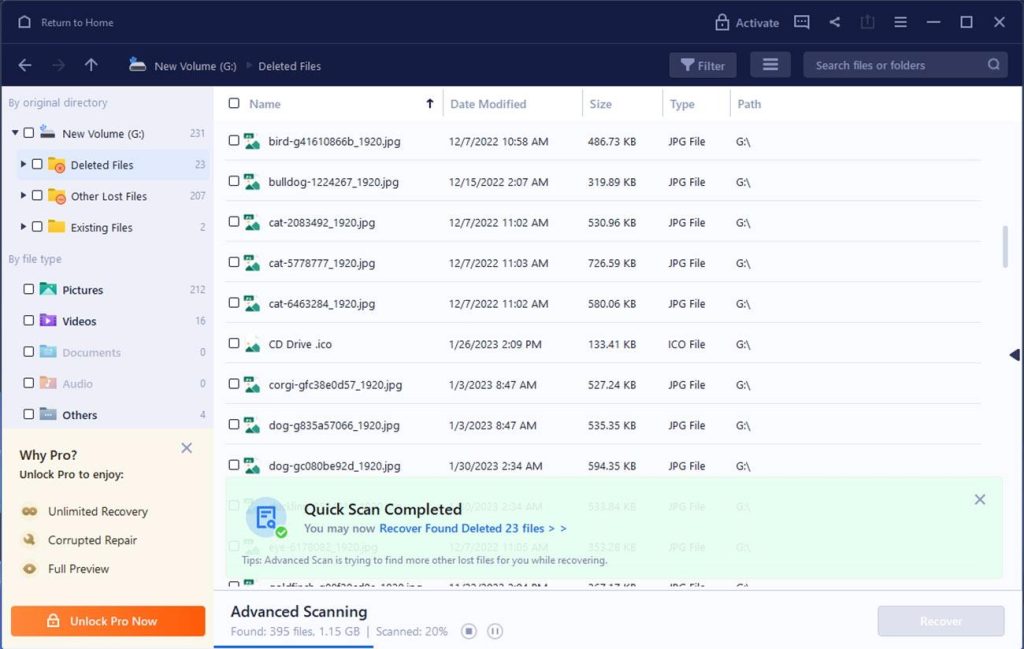Click the Recover button
The height and width of the screenshot is (649, 1024).
pyautogui.click(x=940, y=621)
